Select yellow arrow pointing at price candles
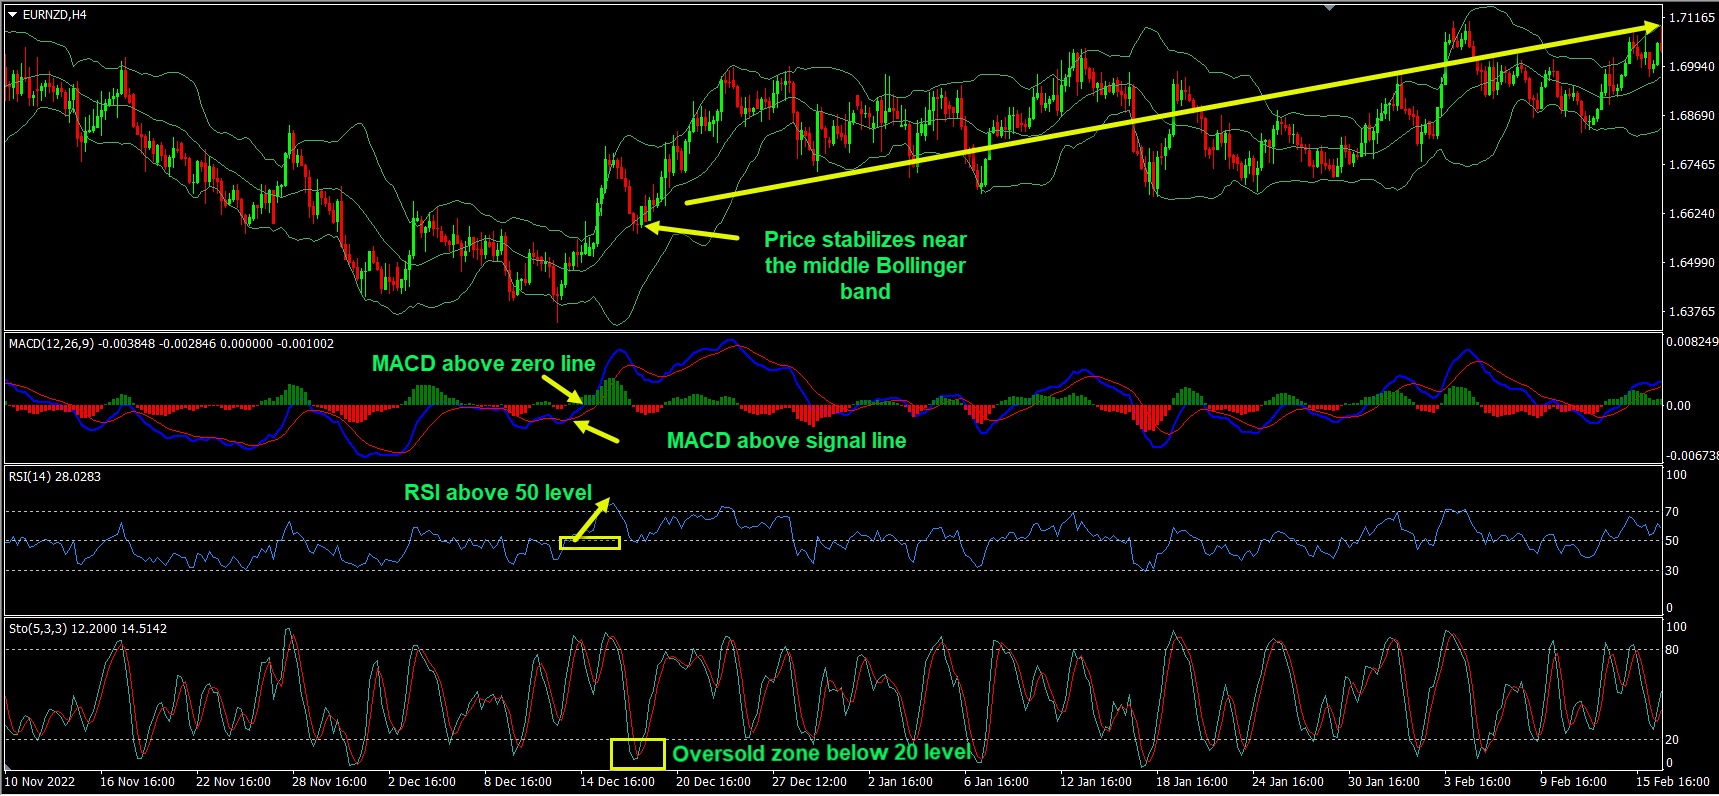Image resolution: width=1719 pixels, height=796 pixels. click(x=693, y=232)
